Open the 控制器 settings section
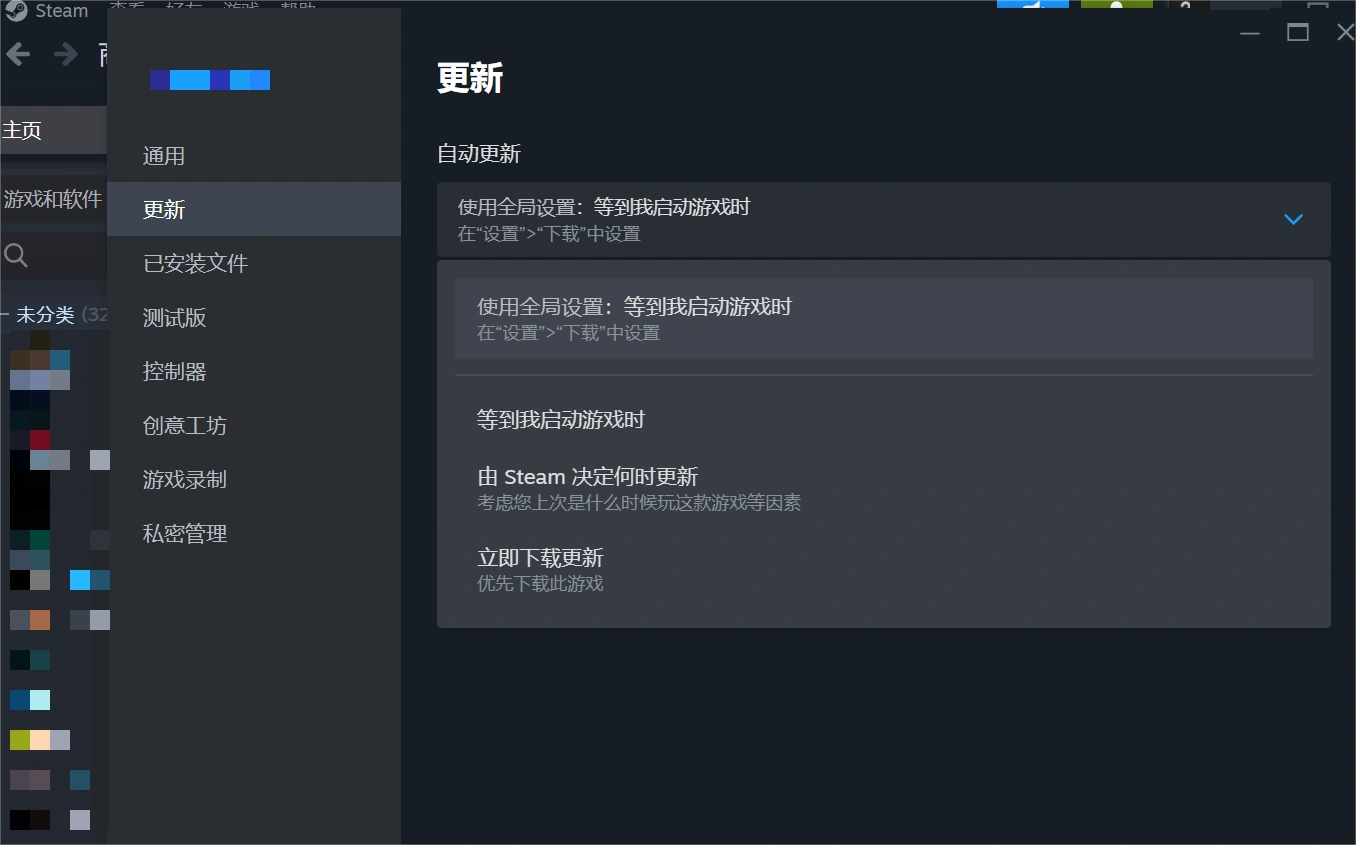The image size is (1356, 845). [174, 371]
